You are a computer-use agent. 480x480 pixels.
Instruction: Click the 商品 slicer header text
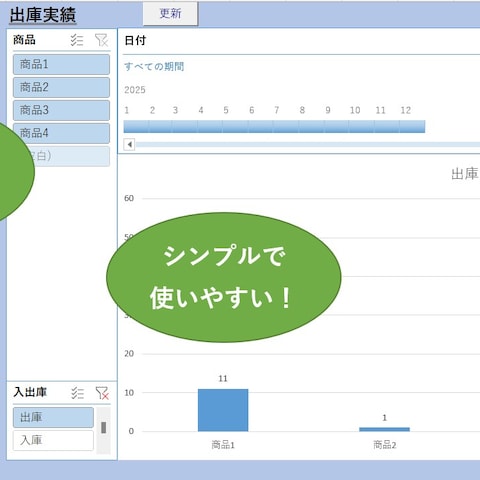[x=24, y=40]
